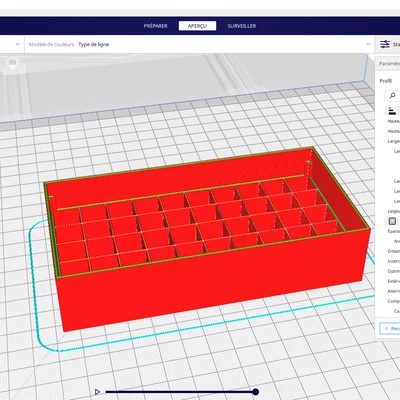This screenshot has width=400, height=400.
Task: Play the layer simulation
Action: click(x=97, y=392)
